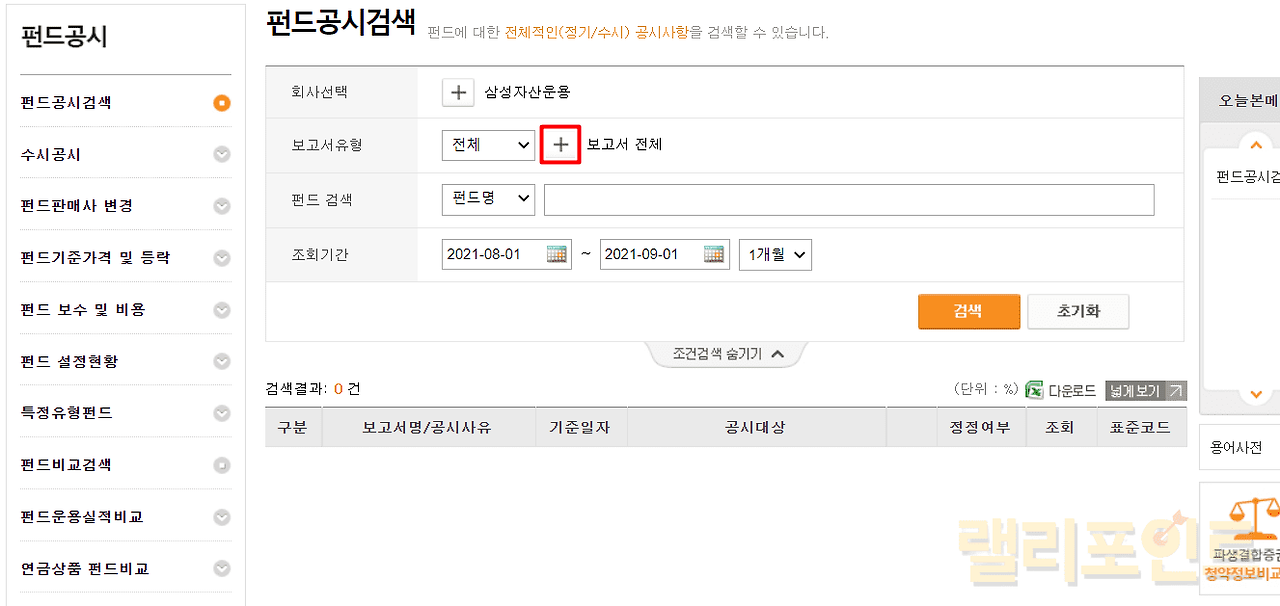
Task: Click the 넓게보기 widen view button
Action: click(x=1145, y=391)
